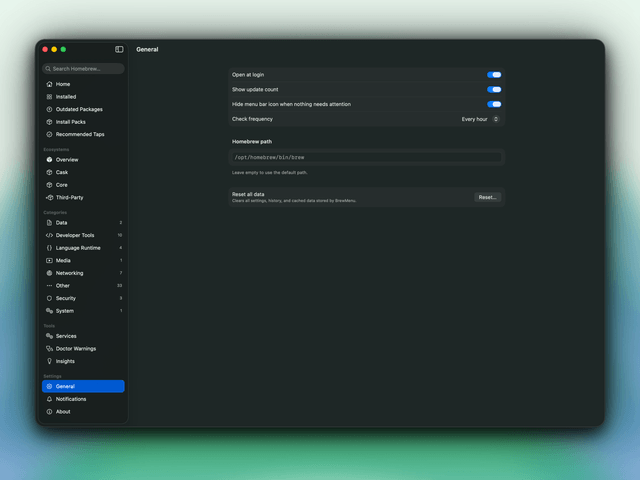Click the search magnifier icon
This screenshot has width=640, height=480.
48,69
